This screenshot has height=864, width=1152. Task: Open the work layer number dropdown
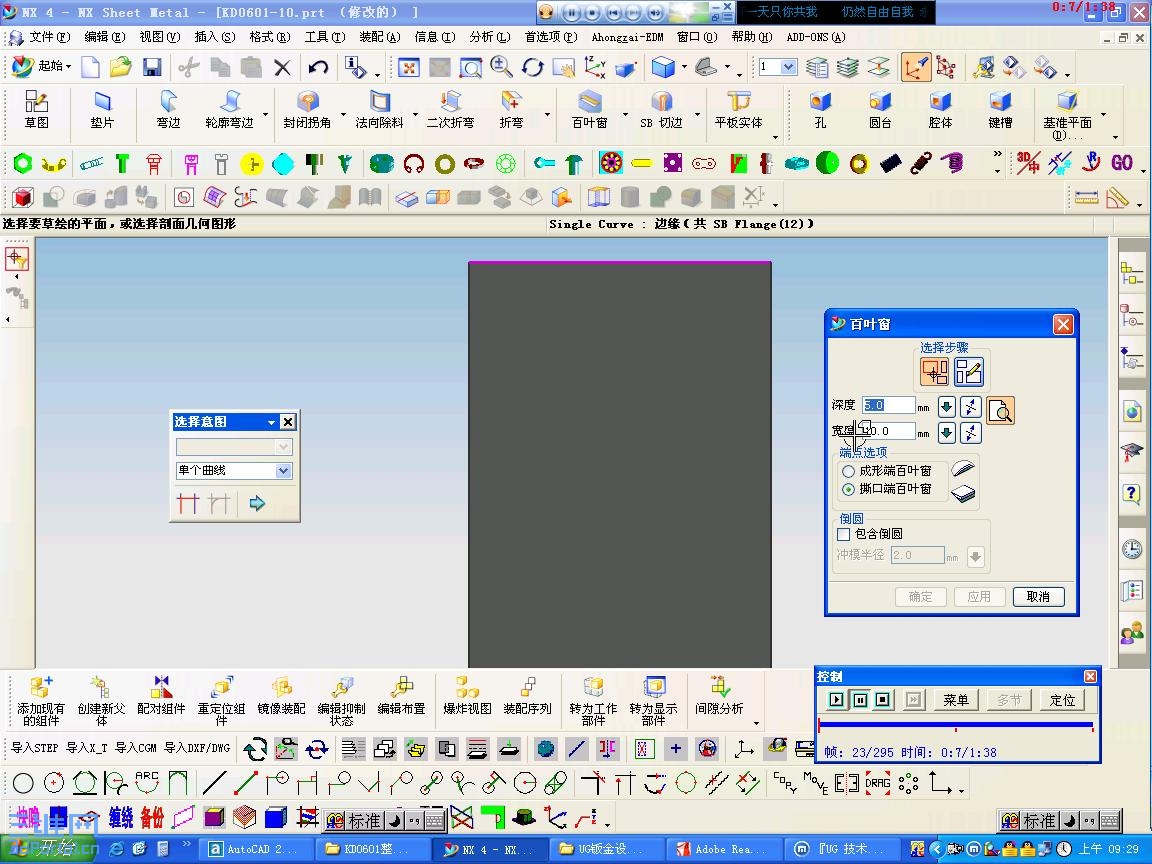788,68
